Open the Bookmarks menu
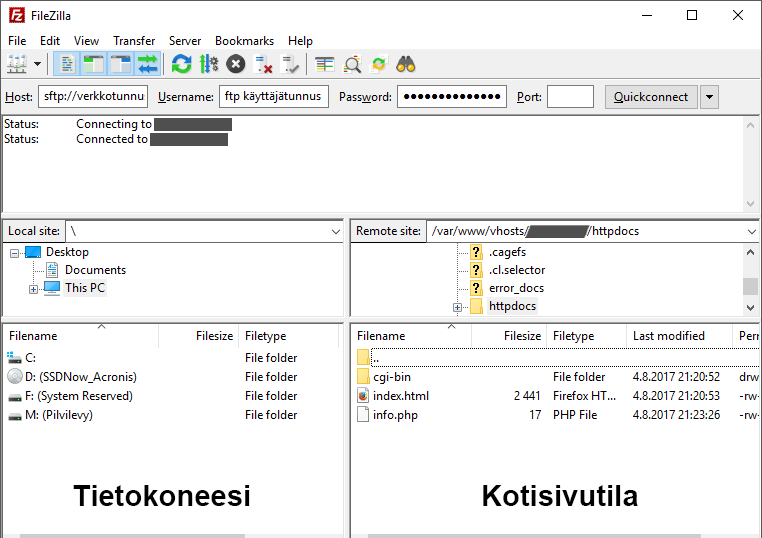 pyautogui.click(x=244, y=41)
